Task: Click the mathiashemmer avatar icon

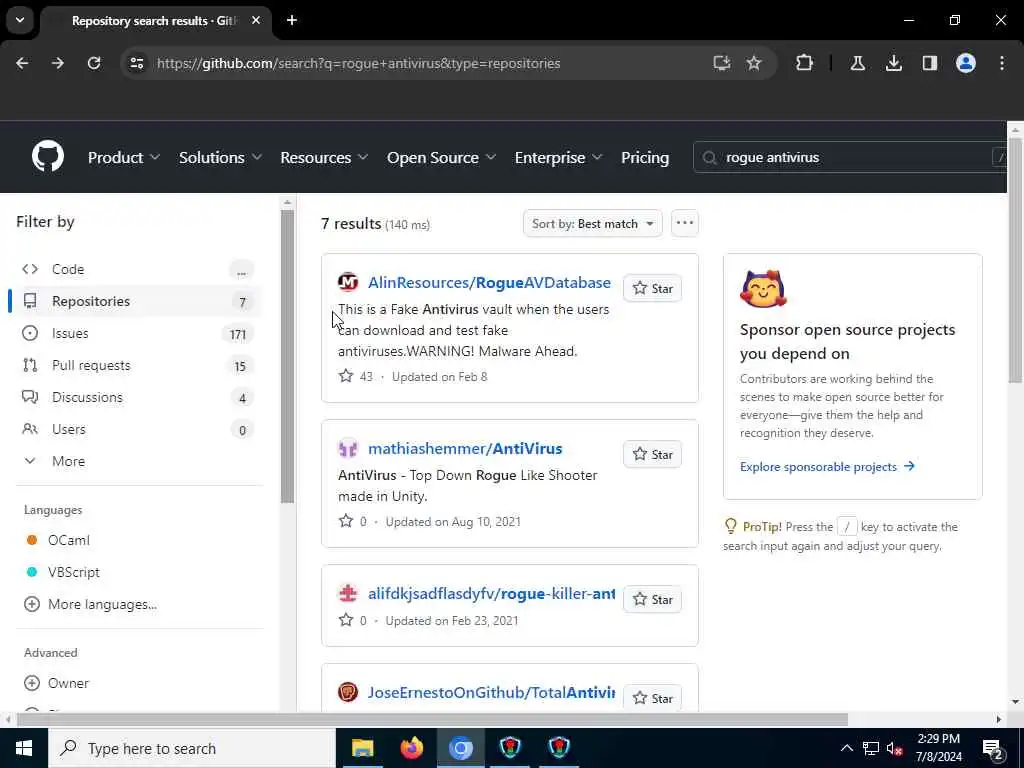Action: (348, 449)
